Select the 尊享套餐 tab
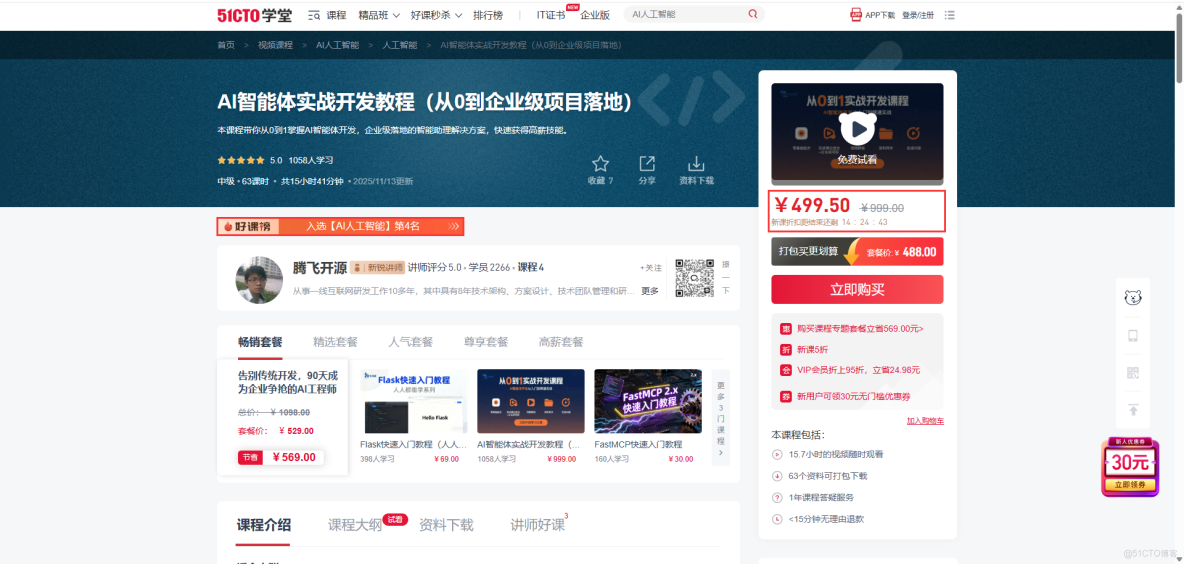The height and width of the screenshot is (564, 1184). (486, 342)
